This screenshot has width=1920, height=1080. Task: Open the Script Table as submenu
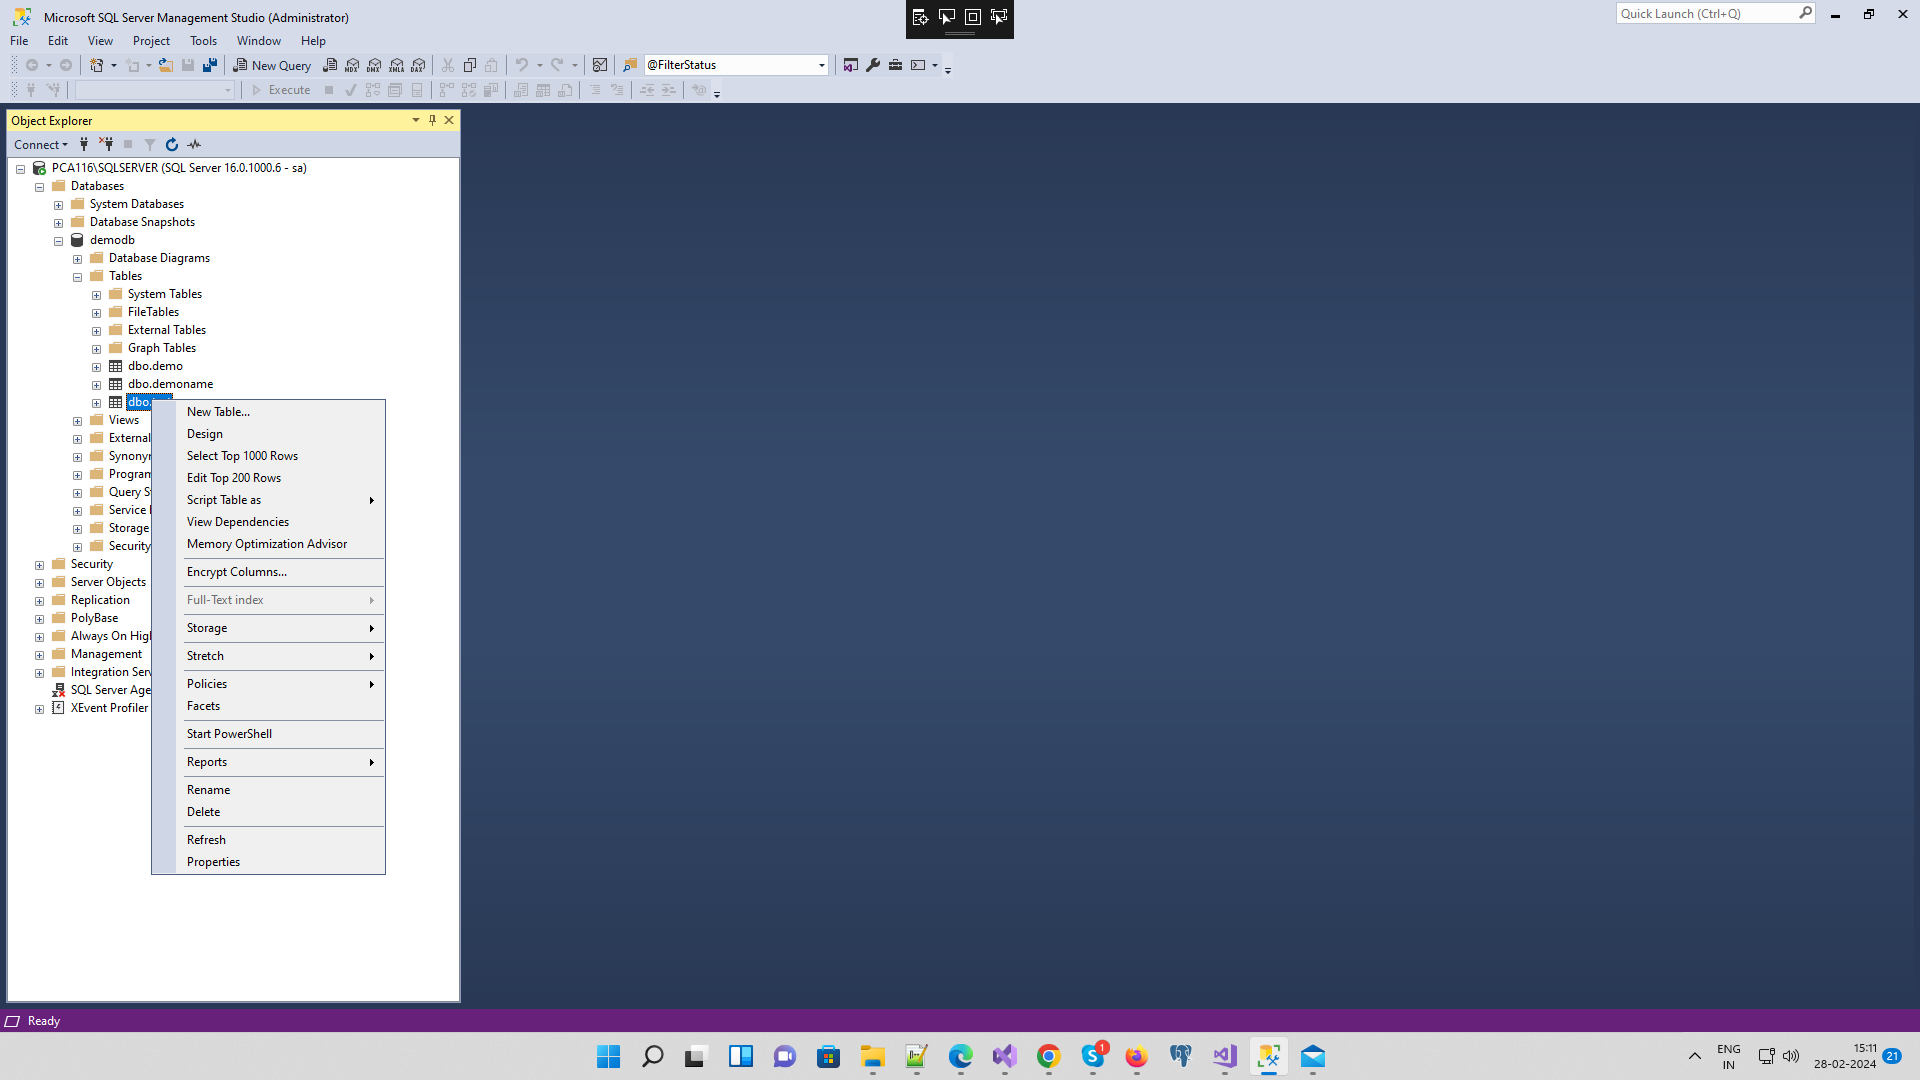[268, 500]
